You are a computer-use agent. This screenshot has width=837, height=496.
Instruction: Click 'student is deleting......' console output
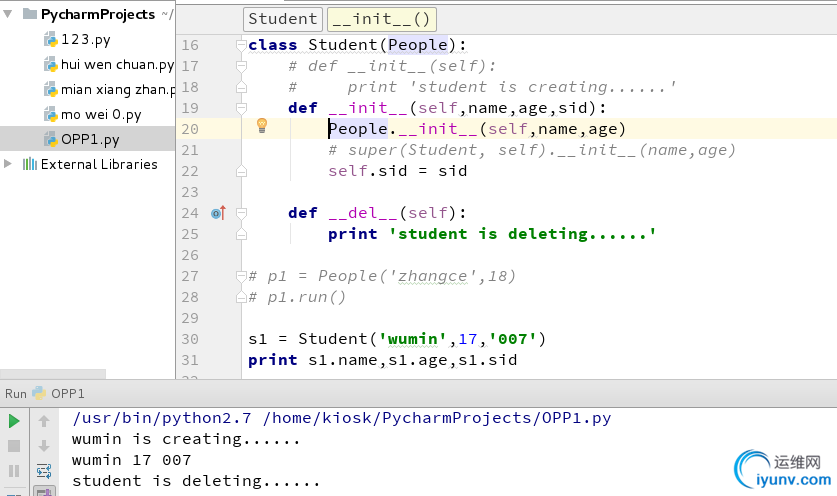196,481
